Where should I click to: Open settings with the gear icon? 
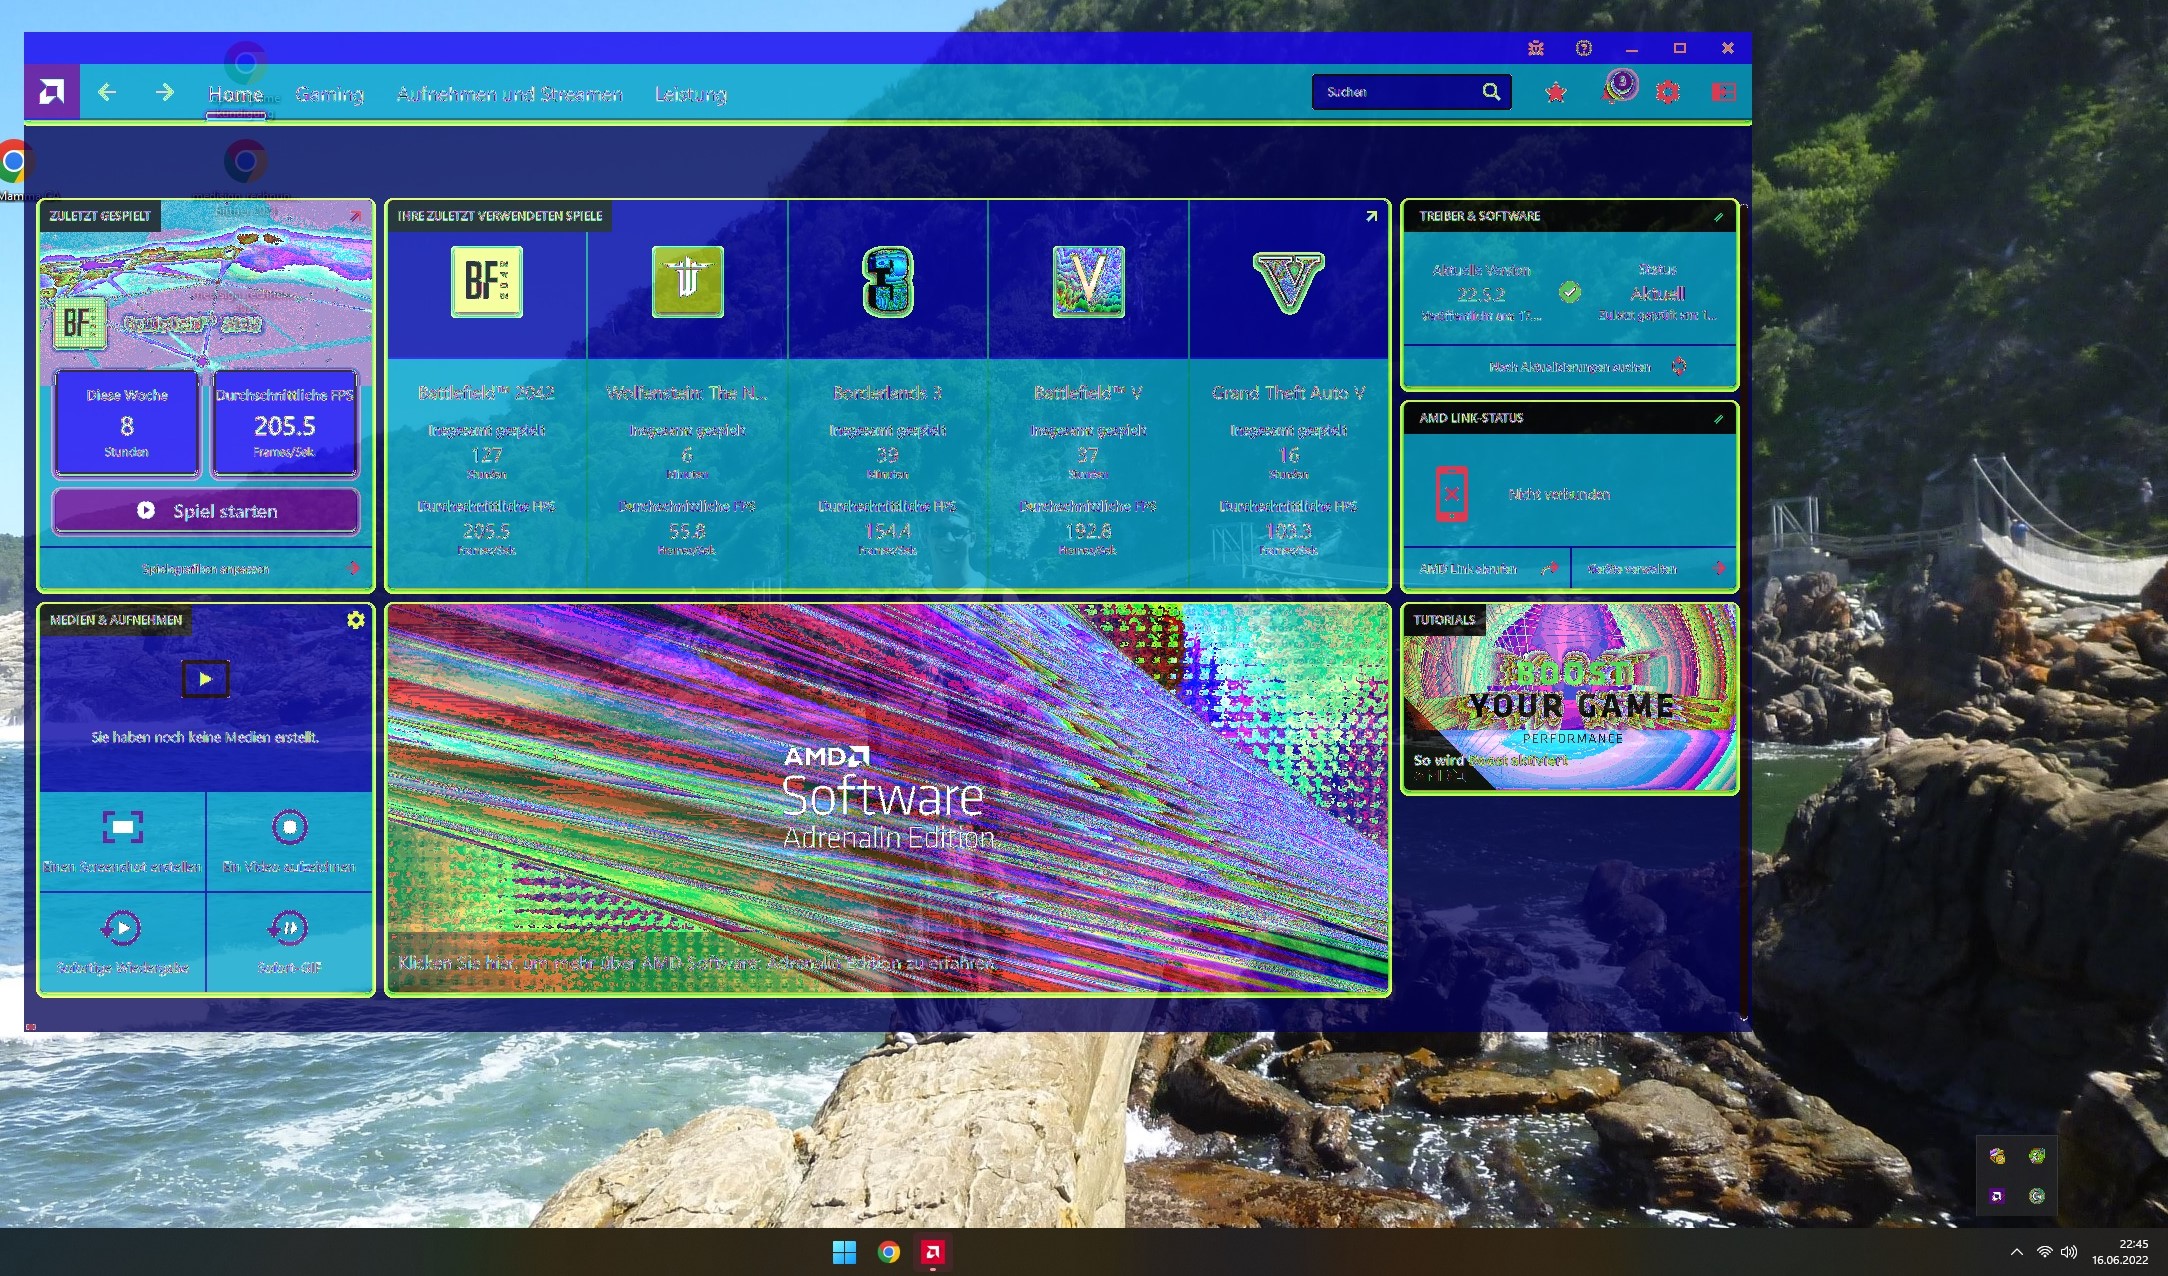click(x=1667, y=92)
